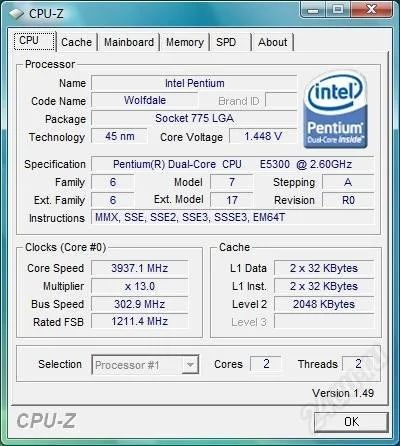Click the CPU-Z title bar chip icon
Viewport: 400px width, 446px height.
tap(16, 14)
